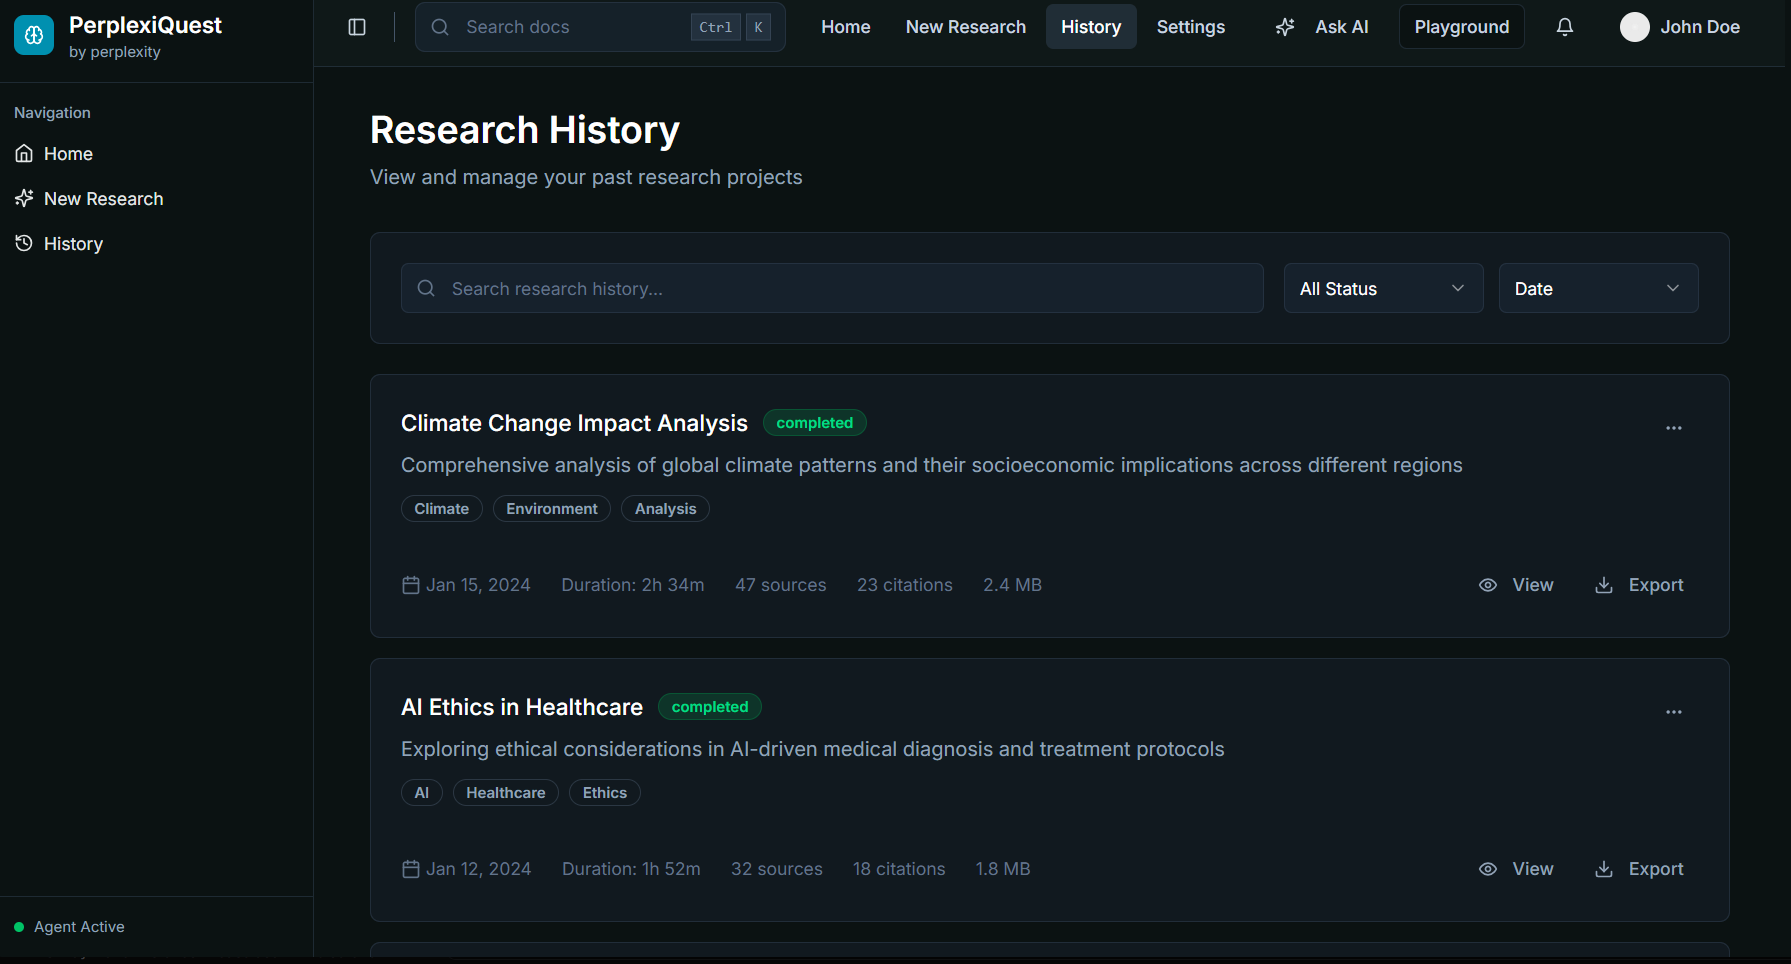View the AI Ethics in Healthcare research
1791x964 pixels.
coord(1516,869)
